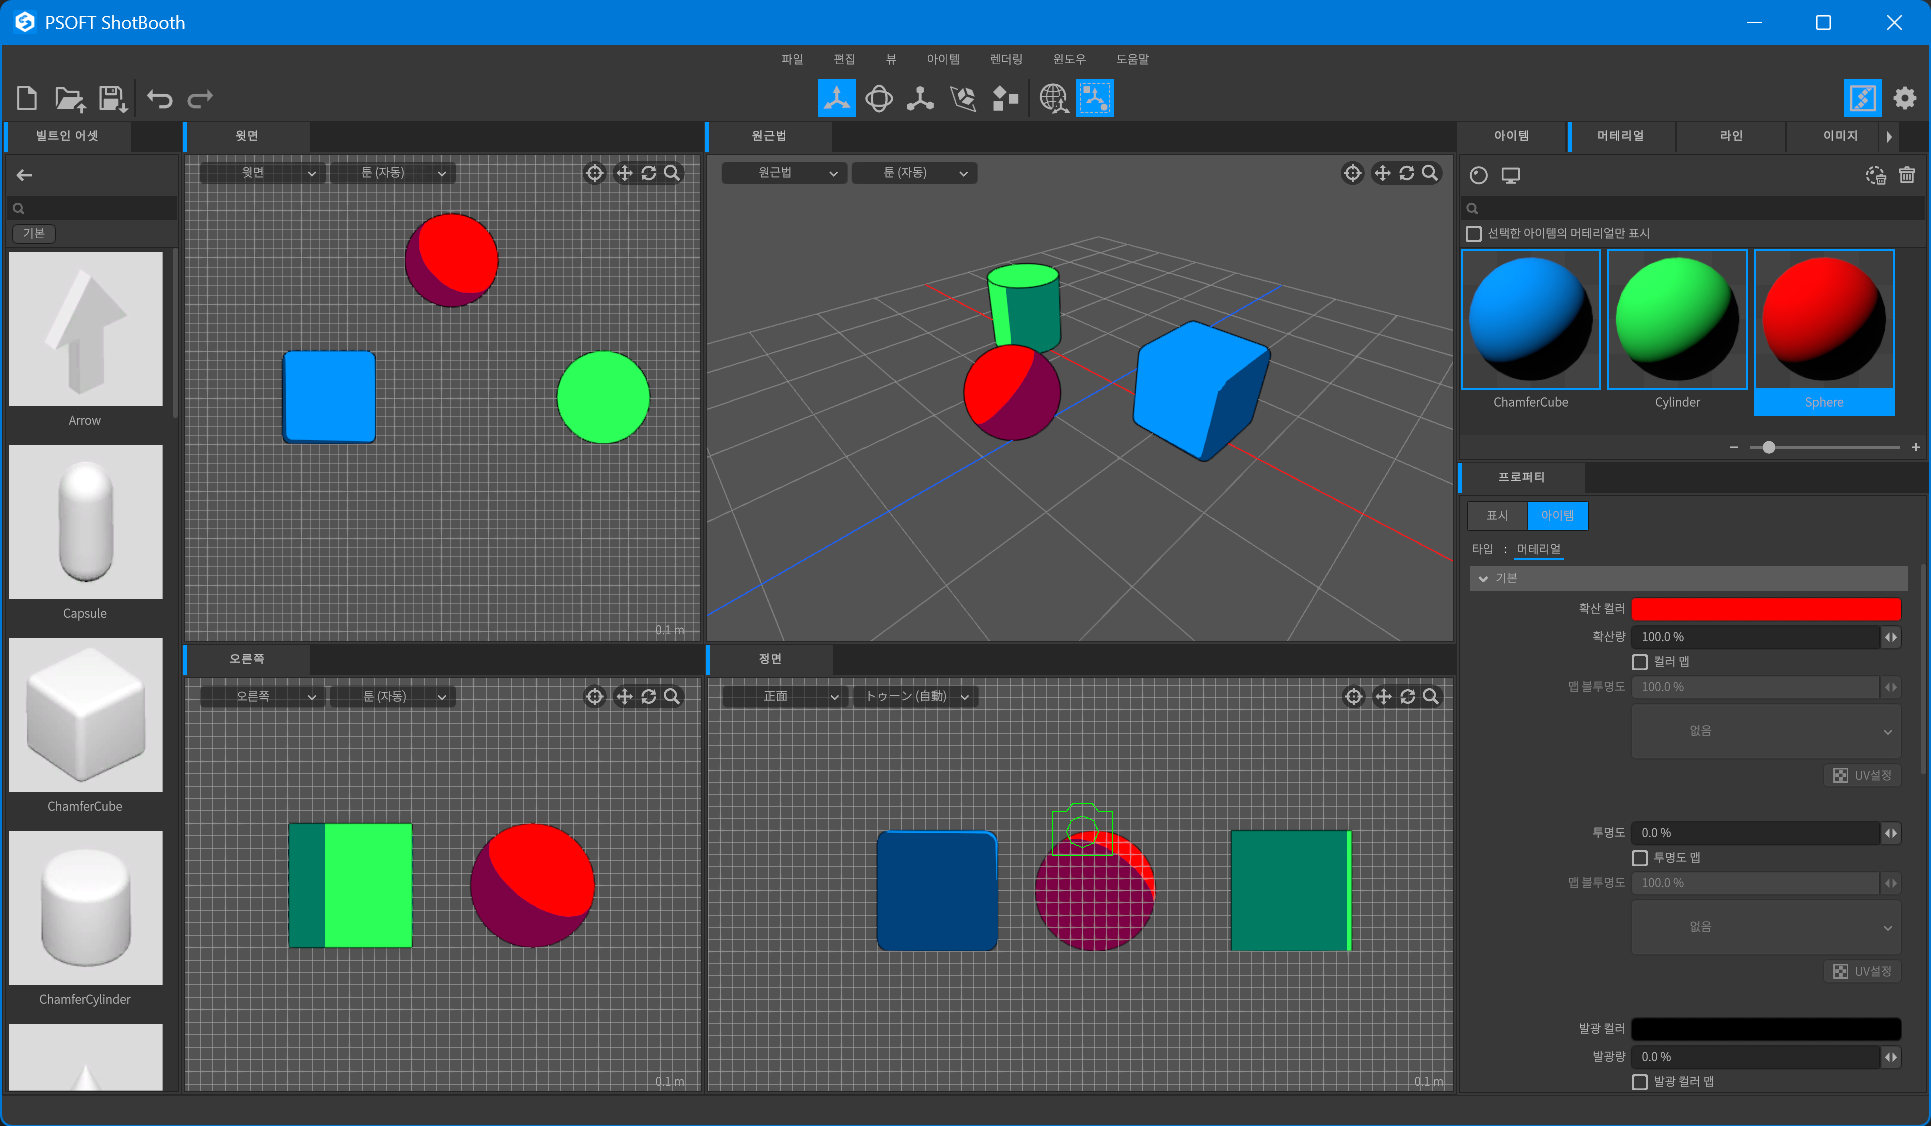Screen dimensions: 1931x1126
Task: Open the 원근법 view dropdown
Action: coord(783,173)
